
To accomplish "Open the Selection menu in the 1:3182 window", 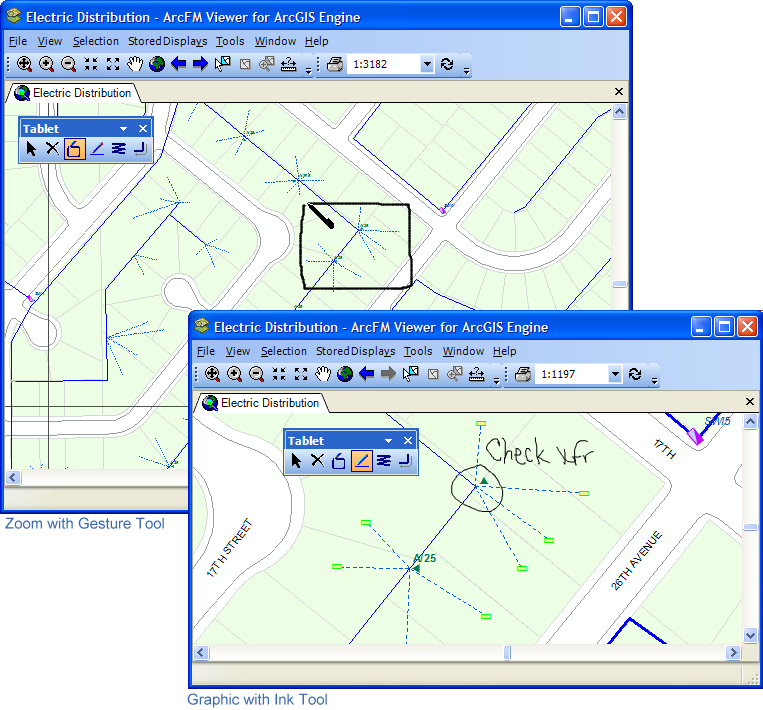I will 95,41.
